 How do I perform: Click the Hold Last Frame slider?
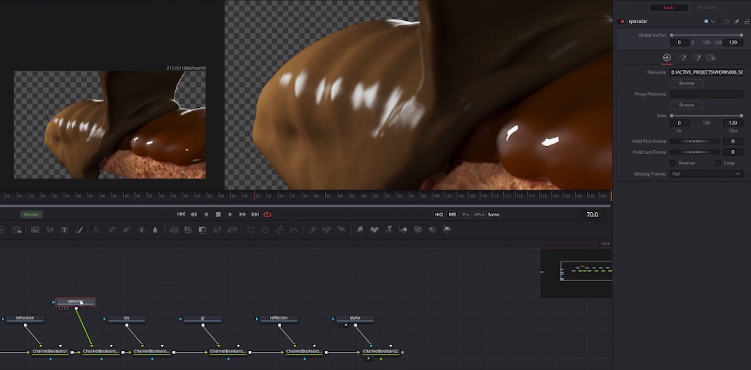click(694, 152)
